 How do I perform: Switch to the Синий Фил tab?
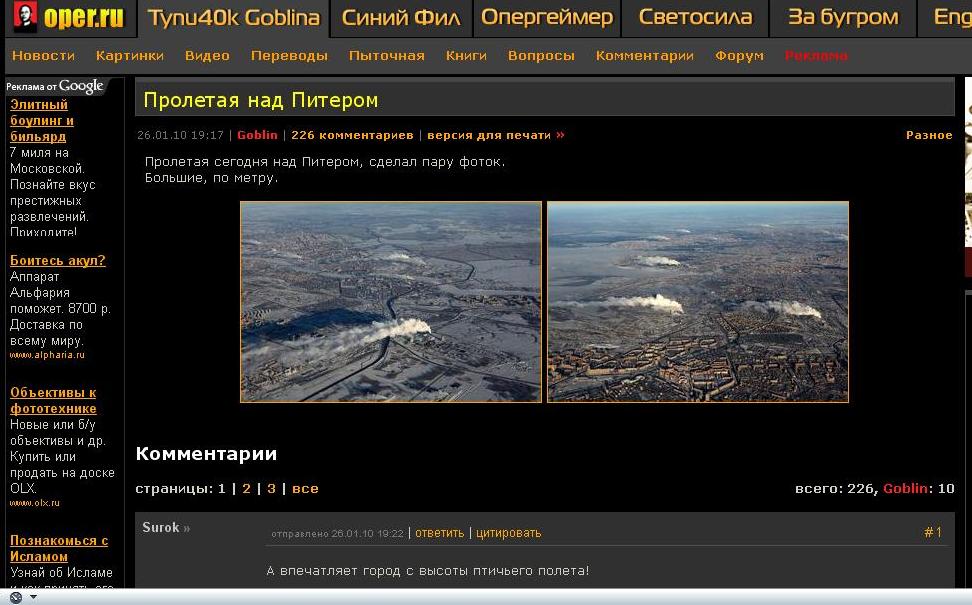(x=401, y=18)
